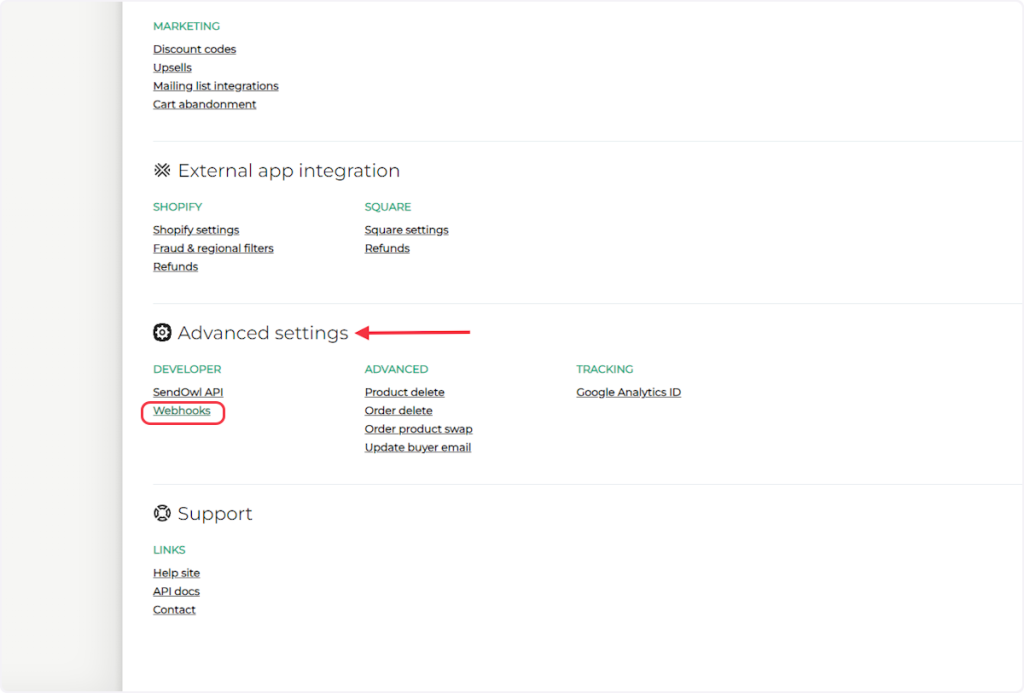Viewport: 1024px width, 693px height.
Task: Open Discount codes settings
Action: [x=194, y=49]
